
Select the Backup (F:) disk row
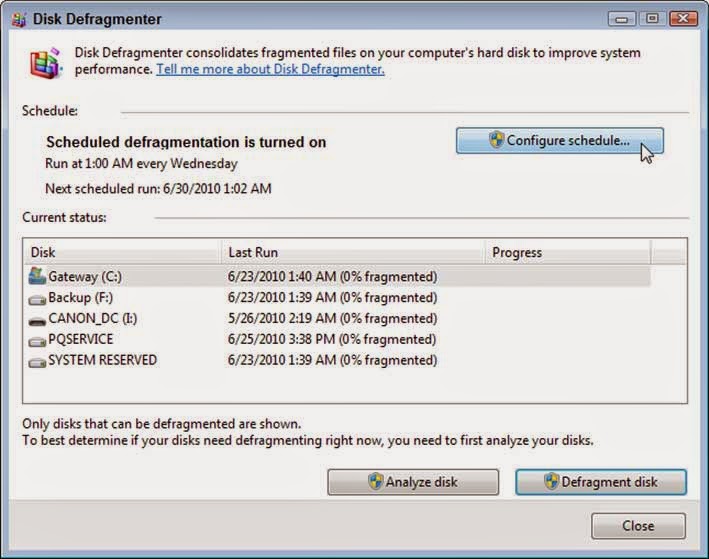pos(337,298)
